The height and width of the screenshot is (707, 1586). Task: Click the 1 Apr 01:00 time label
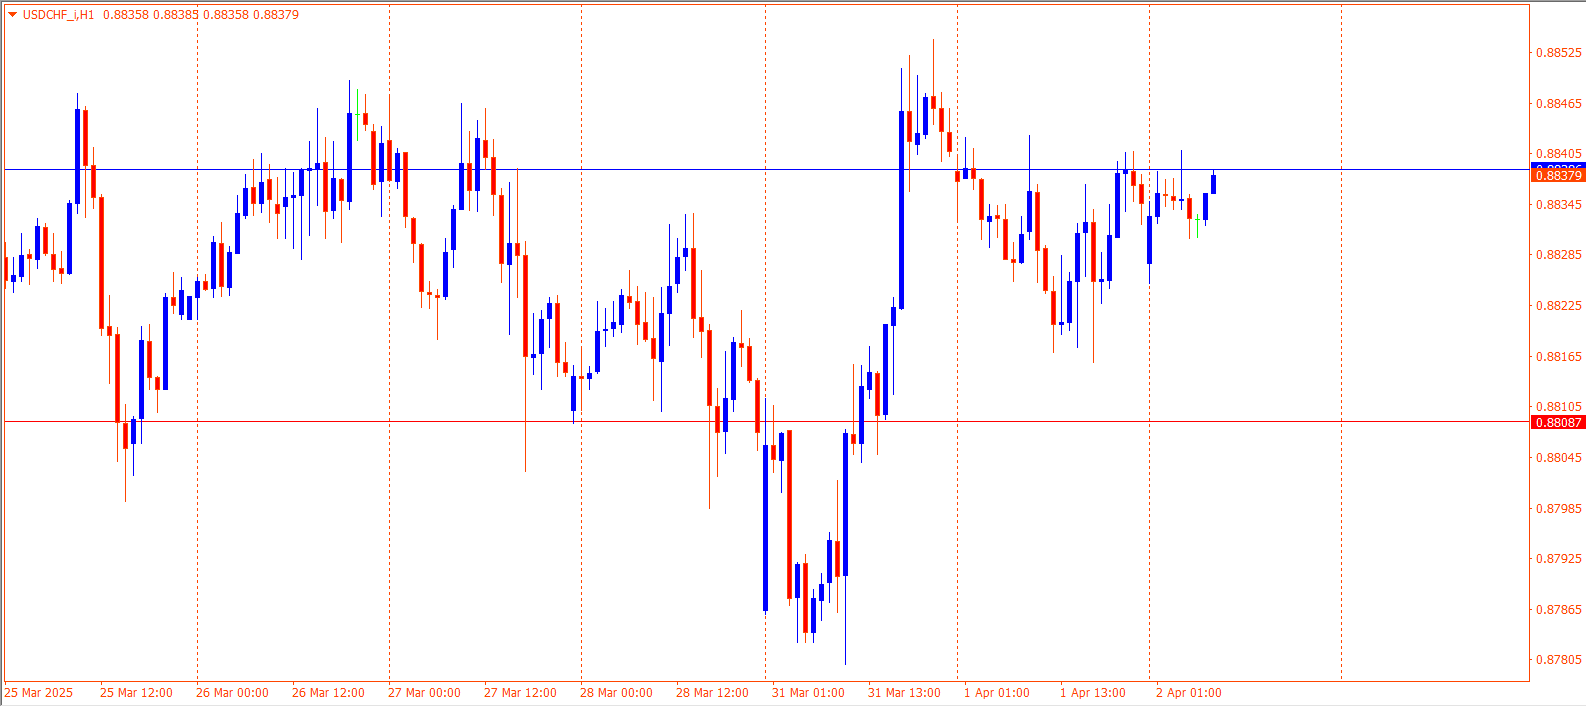[x=997, y=693]
